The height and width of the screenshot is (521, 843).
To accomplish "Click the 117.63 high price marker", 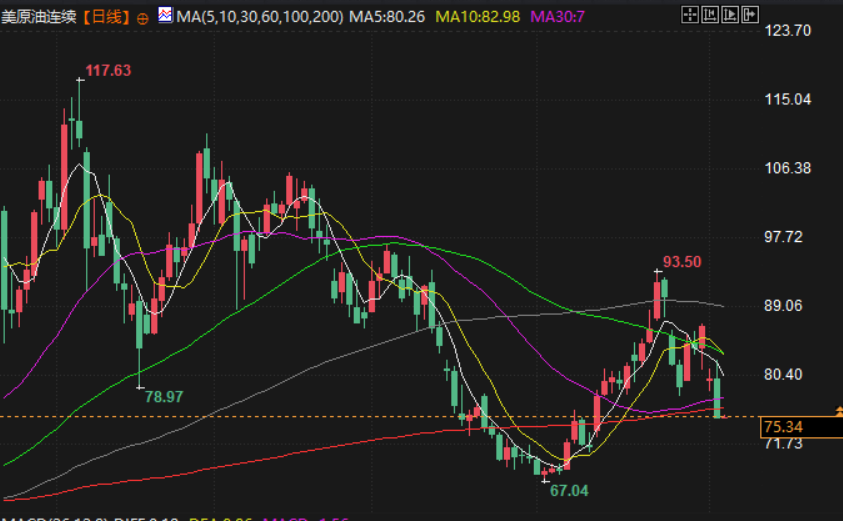I will click(x=108, y=70).
